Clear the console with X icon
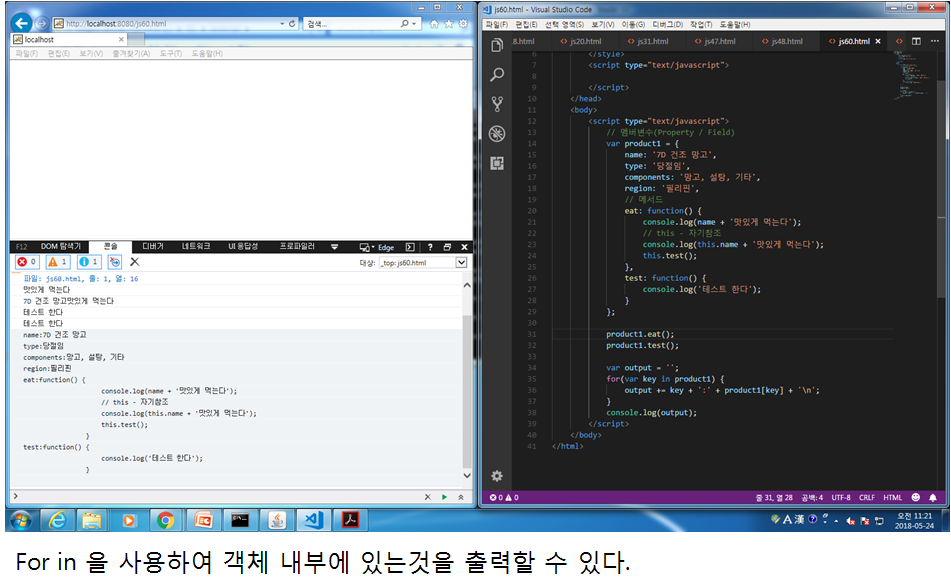The height and width of the screenshot is (581, 951). 135,261
